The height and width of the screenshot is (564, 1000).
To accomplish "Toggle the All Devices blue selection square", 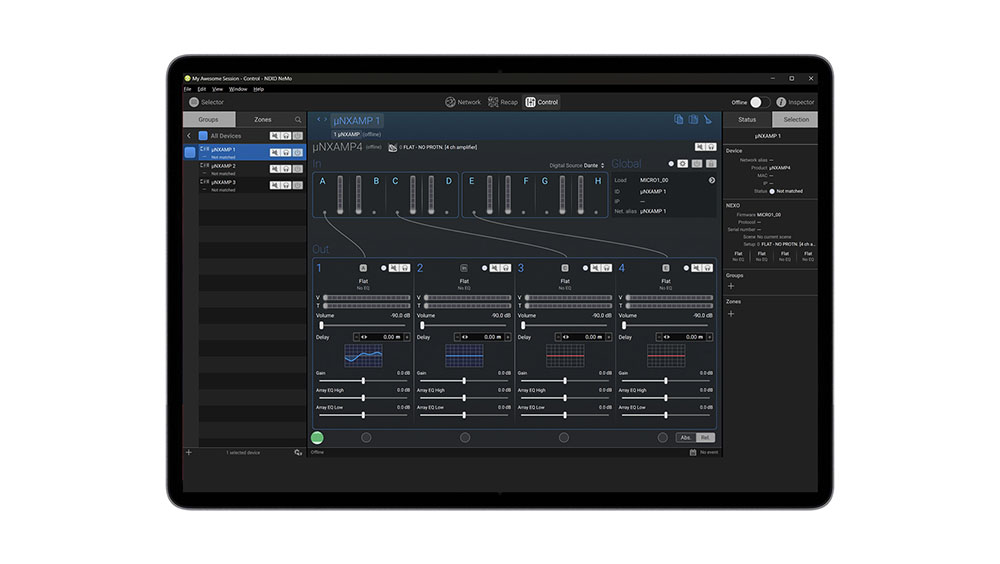I will [203, 136].
